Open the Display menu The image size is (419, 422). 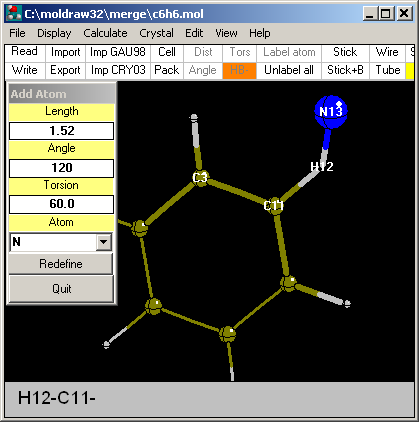tap(54, 33)
